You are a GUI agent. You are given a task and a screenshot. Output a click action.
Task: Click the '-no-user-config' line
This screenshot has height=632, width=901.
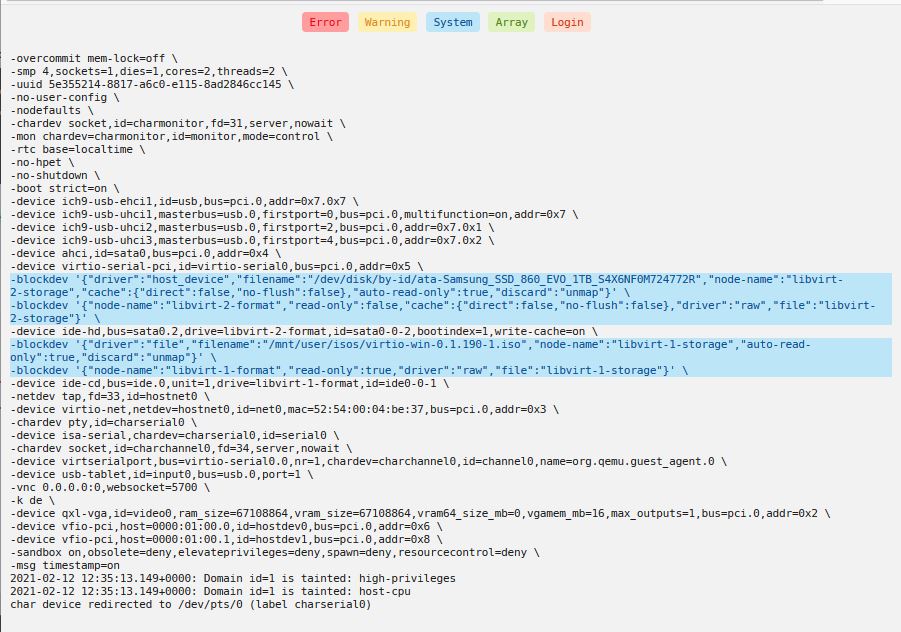coord(65,98)
